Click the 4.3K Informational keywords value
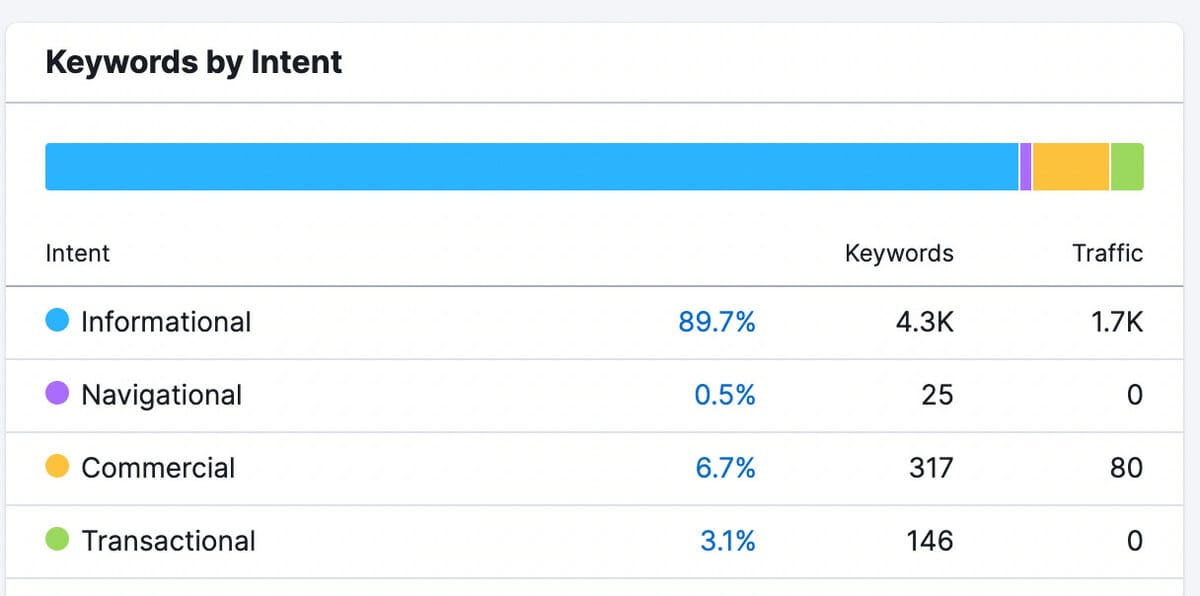The image size is (1200, 596). pyautogui.click(x=927, y=322)
